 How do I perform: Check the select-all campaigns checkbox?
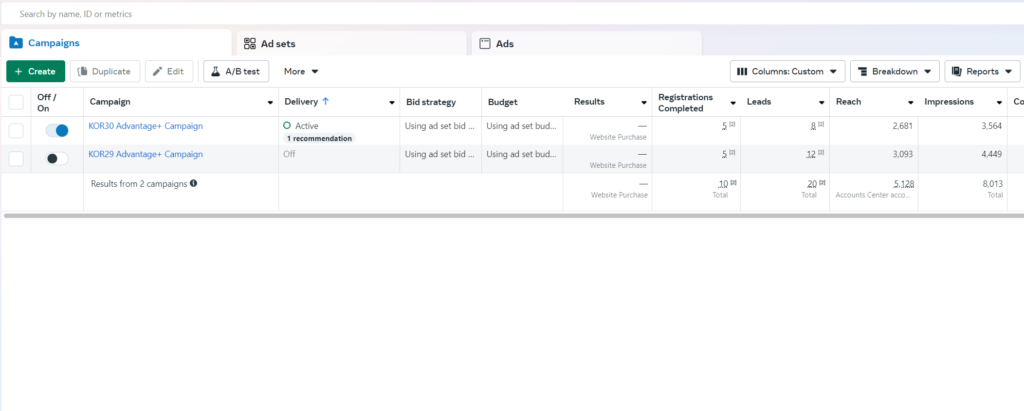[x=16, y=102]
